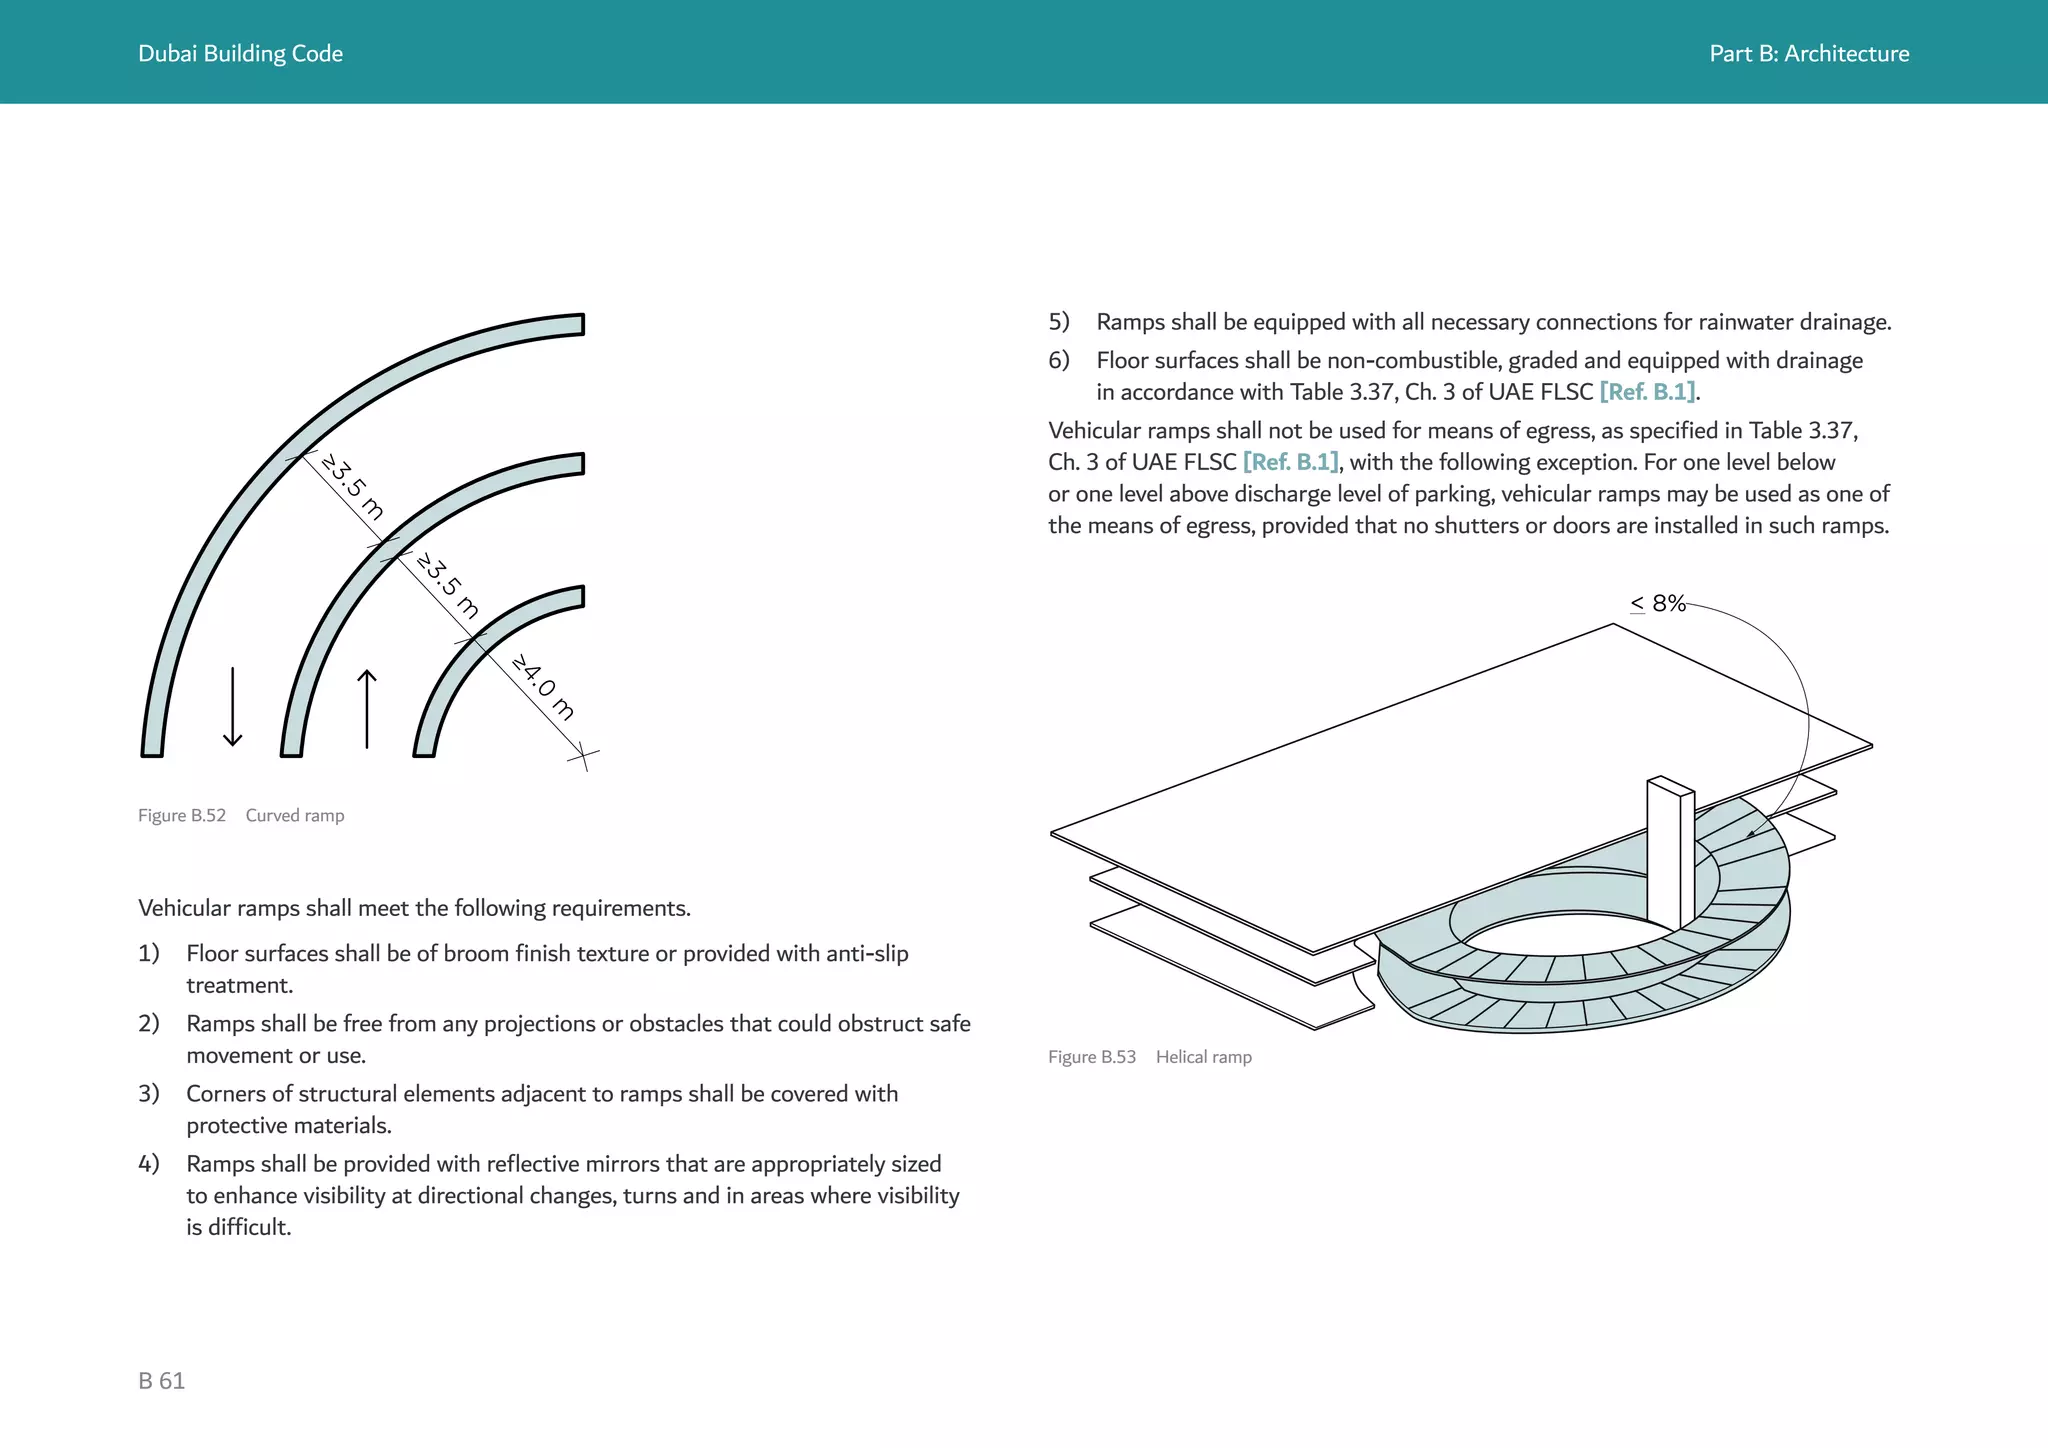Click the [Ref. B.1] link after FLSC
The image size is (2048, 1448).
(x=1290, y=462)
